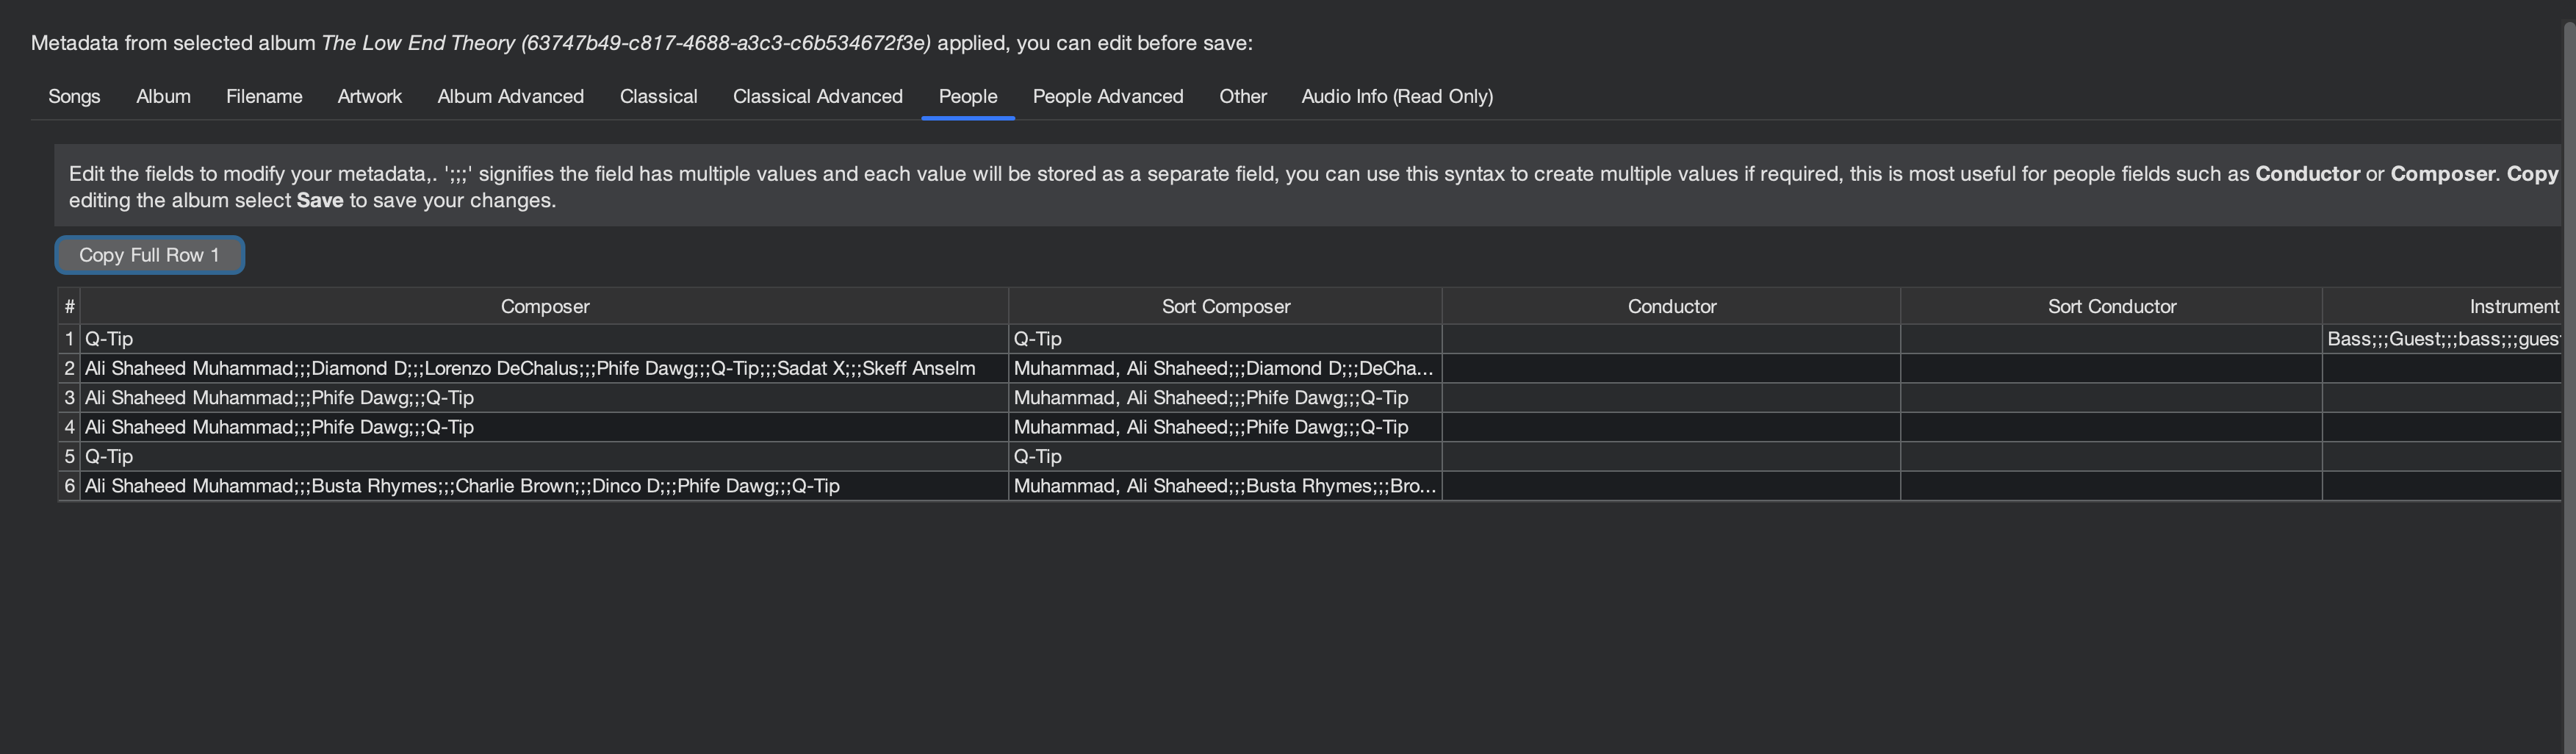Click the Copy Full Row 1 button

(x=149, y=255)
